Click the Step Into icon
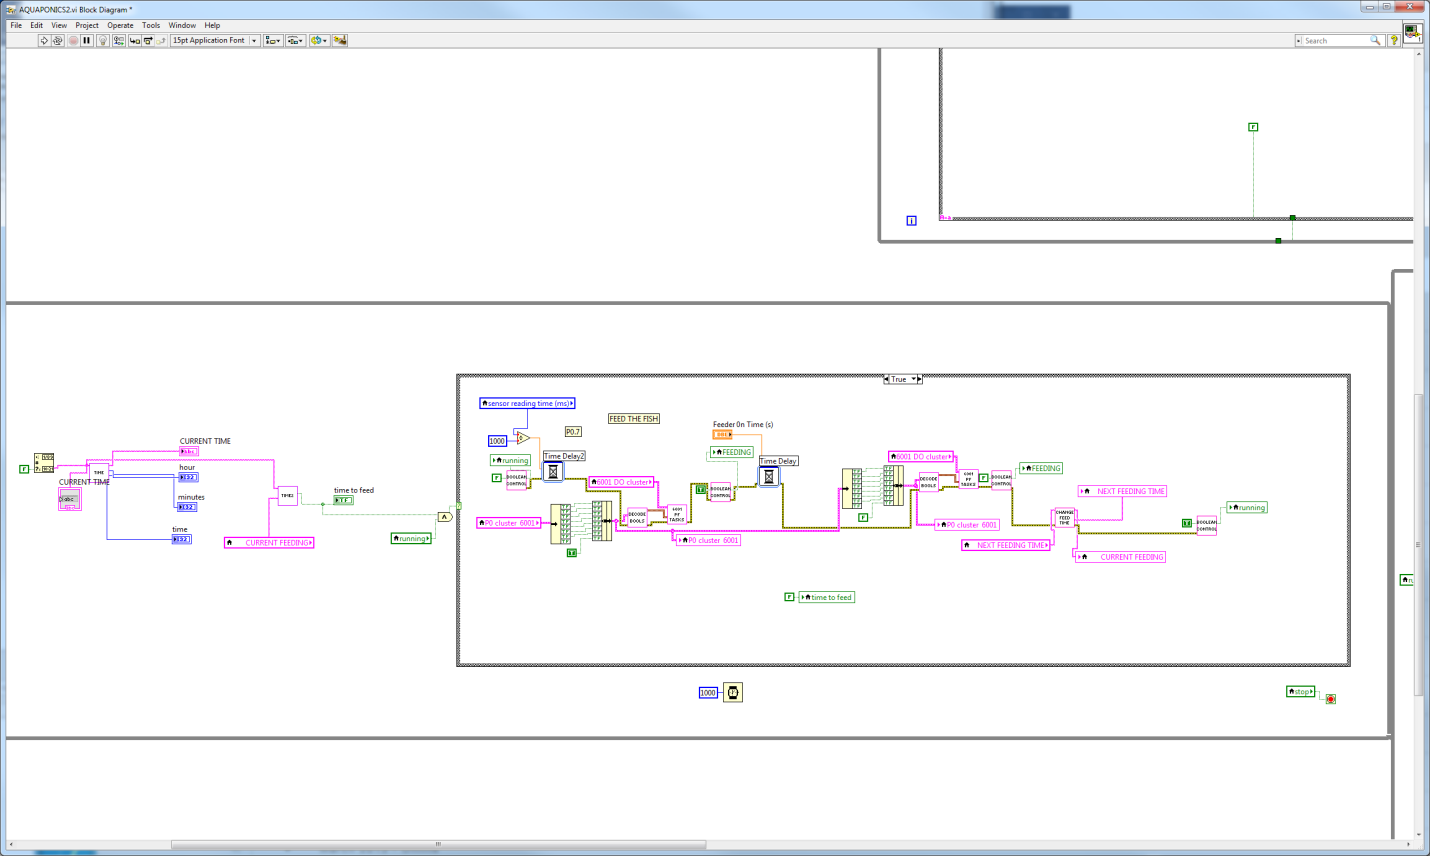This screenshot has width=1430, height=856. (x=134, y=41)
